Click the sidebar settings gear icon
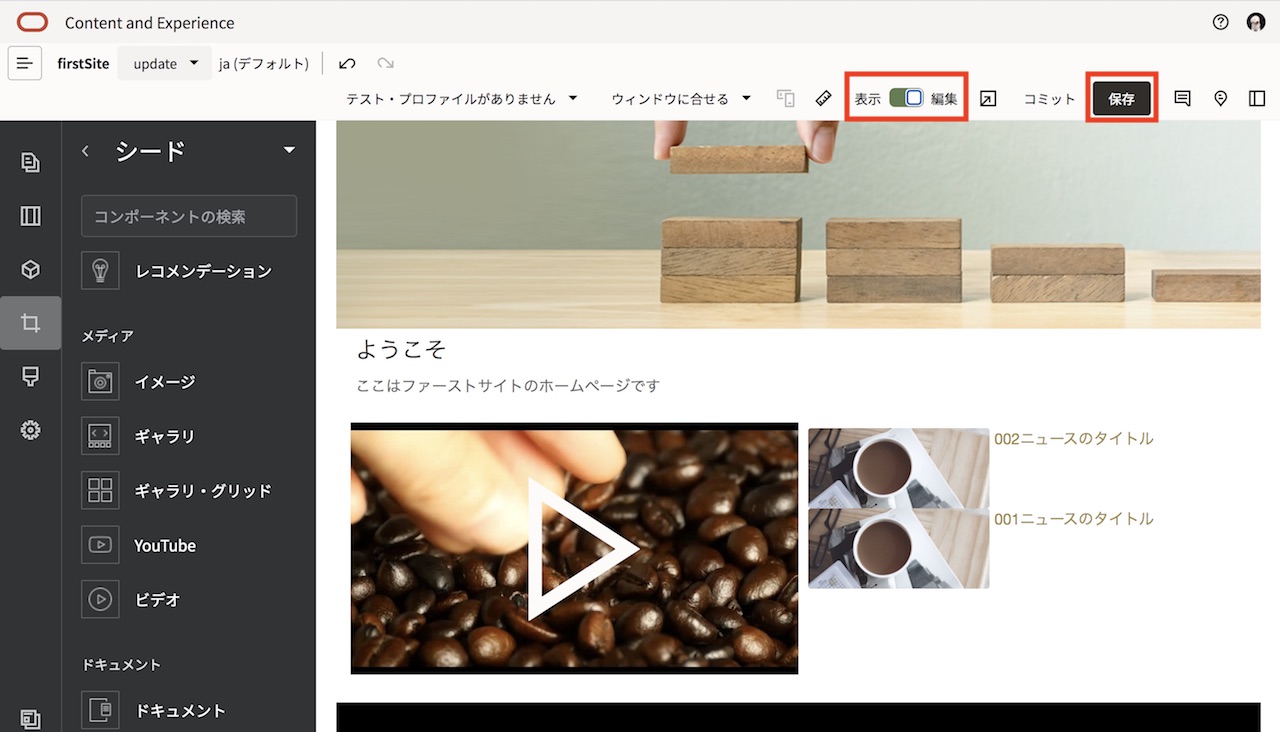The width and height of the screenshot is (1280, 732). [30, 430]
